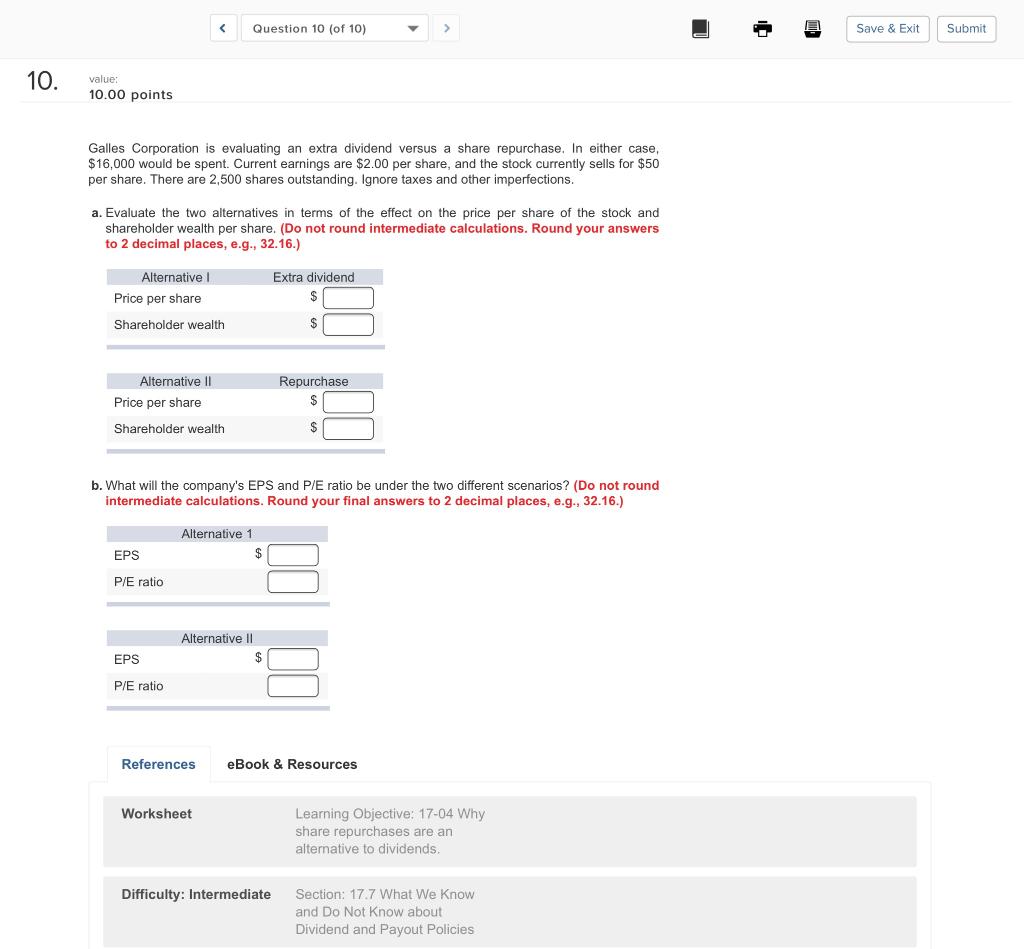Open the calculator icon in the header
The height and width of the screenshot is (949, 1024).
(x=812, y=28)
